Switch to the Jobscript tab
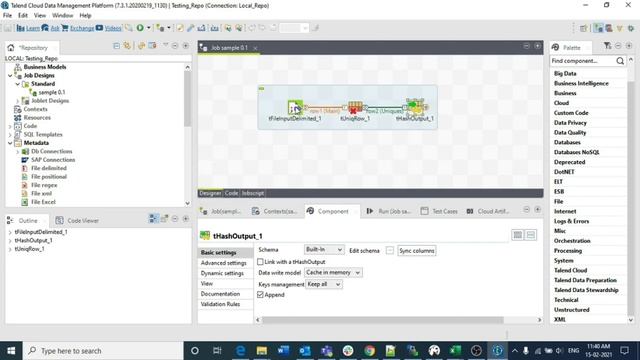The height and width of the screenshot is (360, 640). [x=253, y=193]
